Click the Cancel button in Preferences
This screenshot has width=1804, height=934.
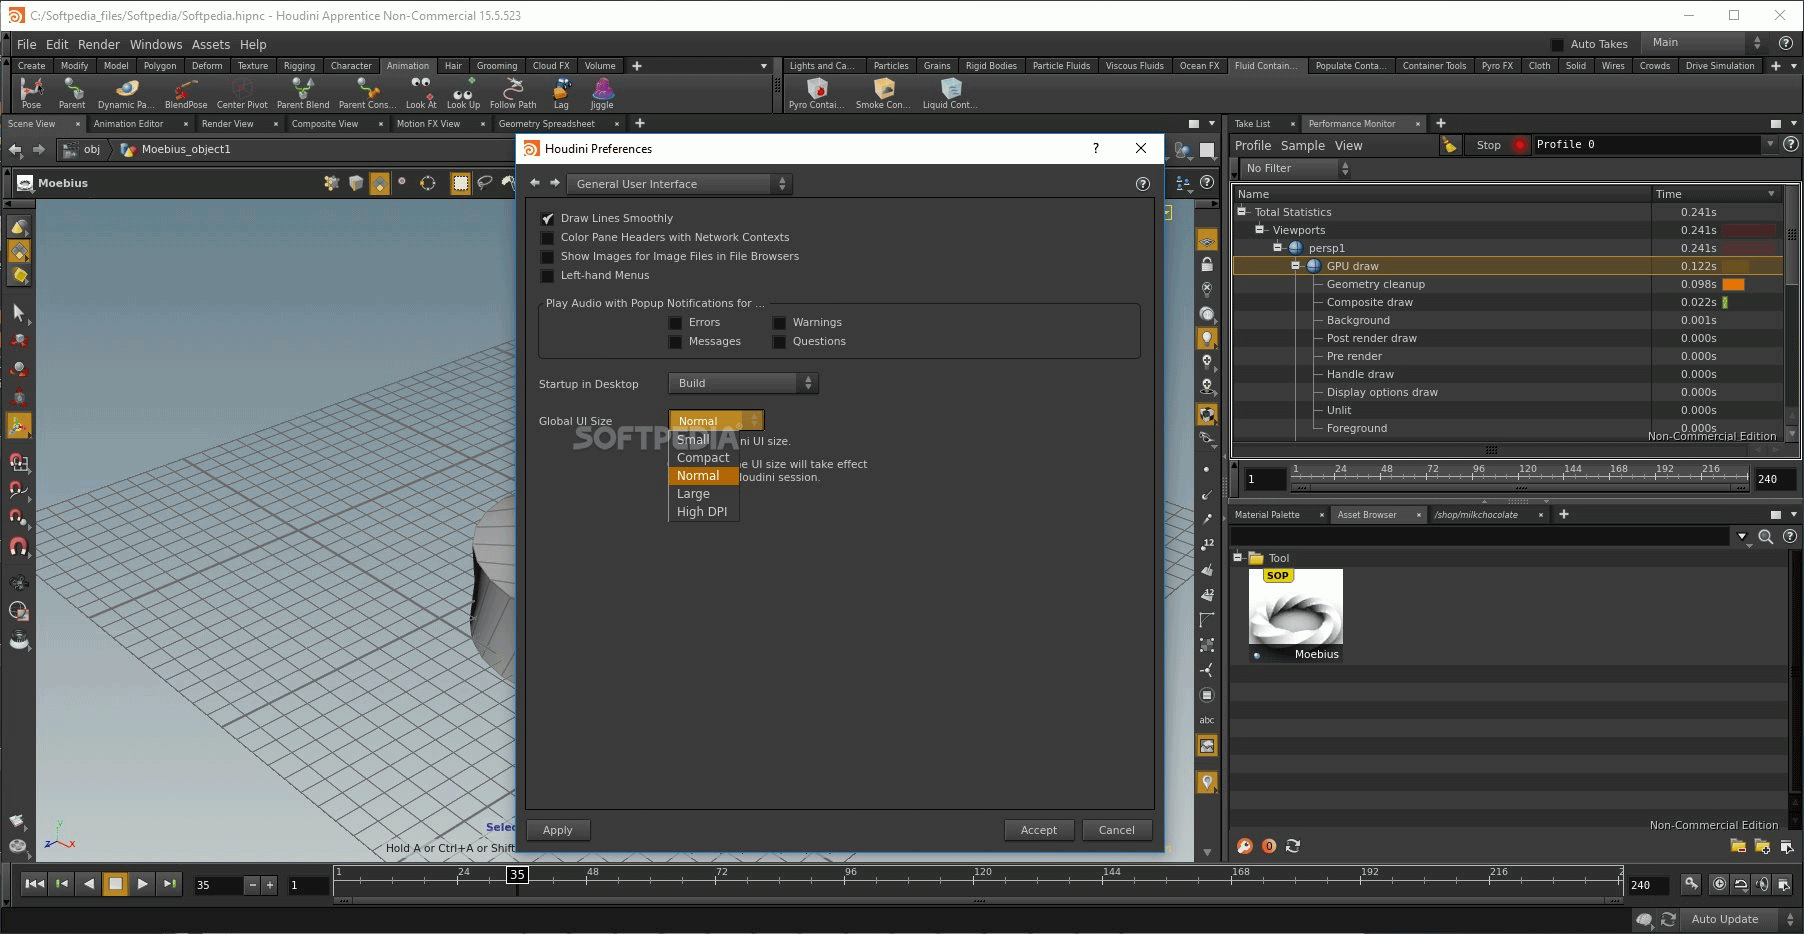[1117, 830]
